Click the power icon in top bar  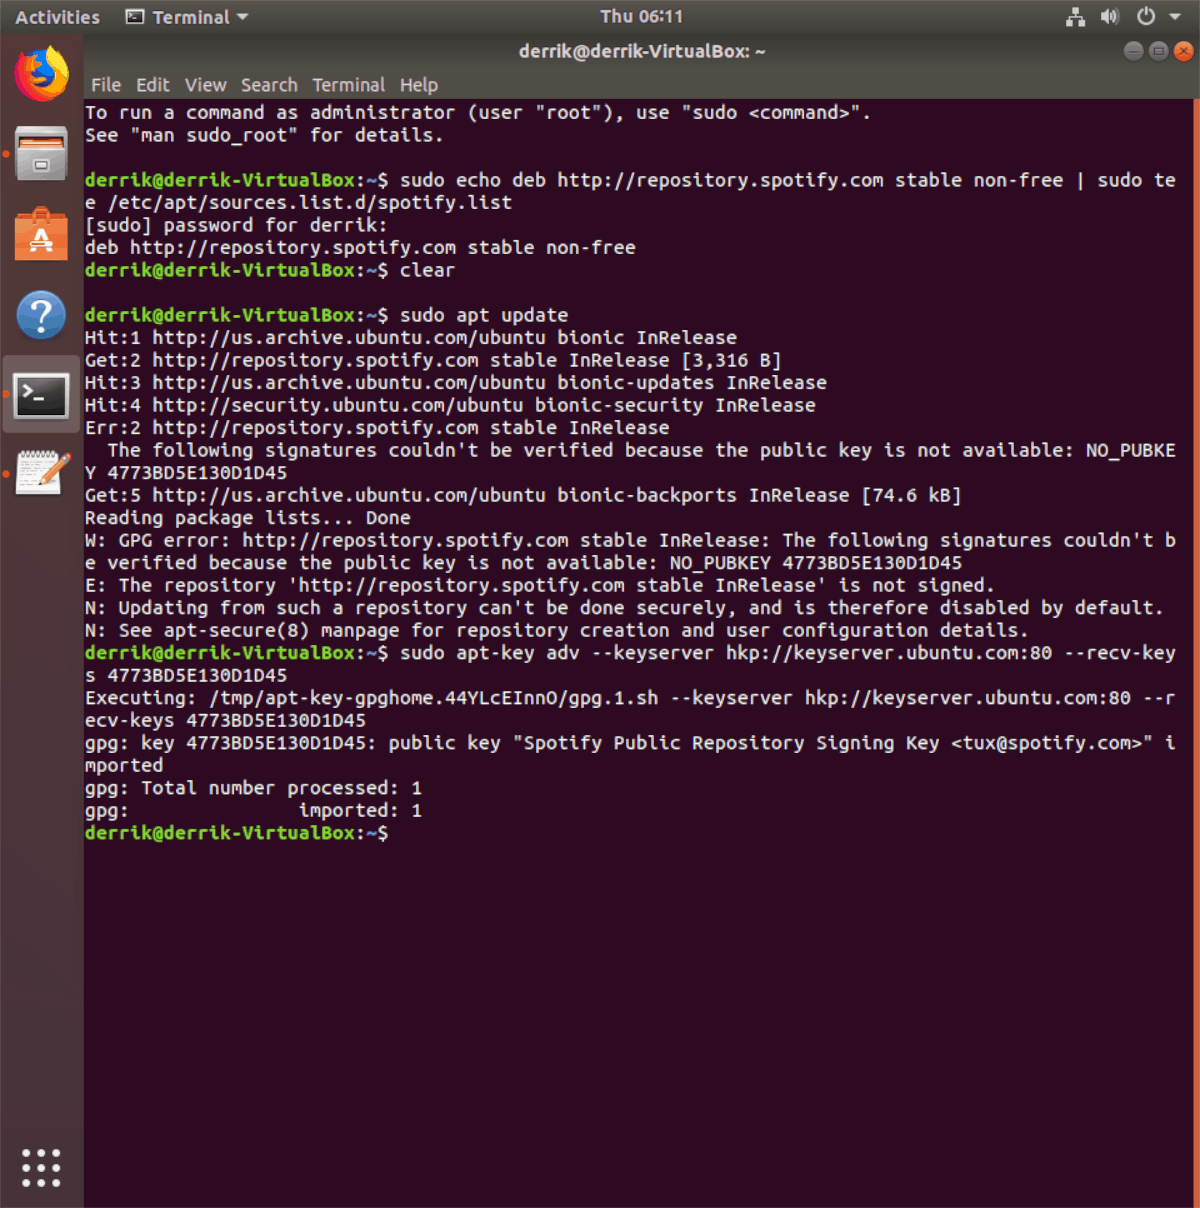point(1146,16)
